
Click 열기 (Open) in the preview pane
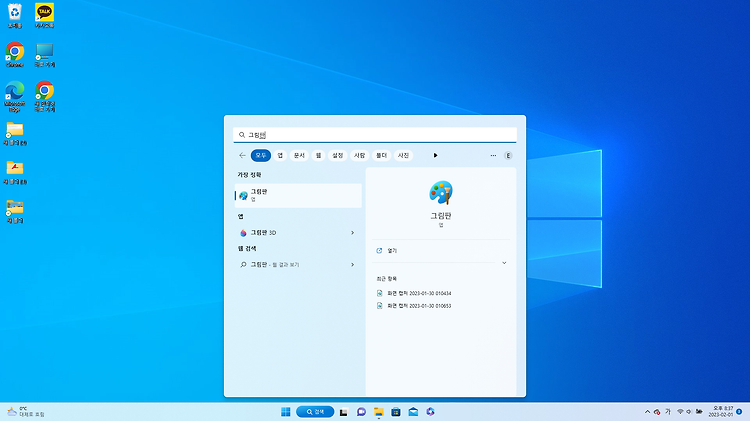392,251
